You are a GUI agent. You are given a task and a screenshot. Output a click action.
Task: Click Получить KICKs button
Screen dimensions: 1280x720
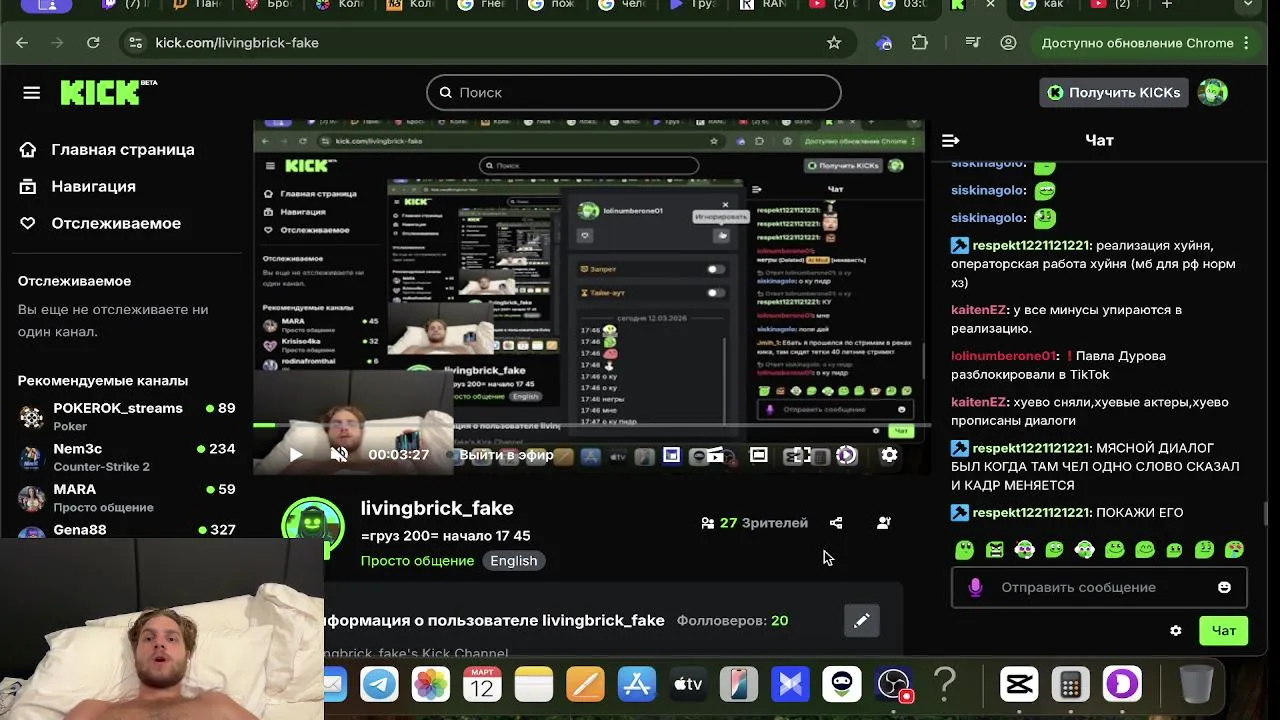pyautogui.click(x=1114, y=93)
